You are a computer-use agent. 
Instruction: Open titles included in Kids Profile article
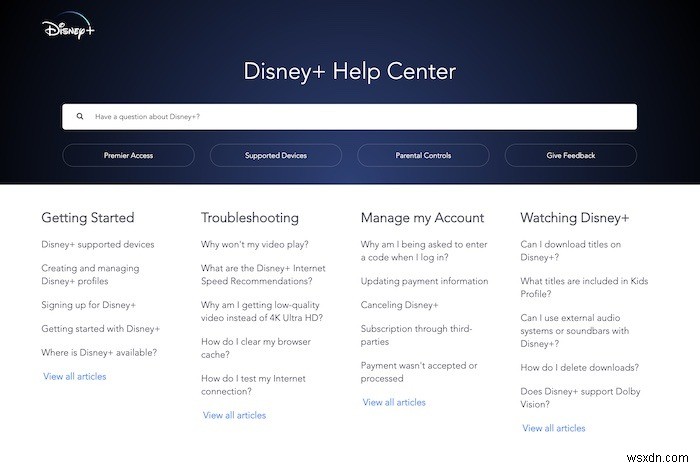point(584,288)
